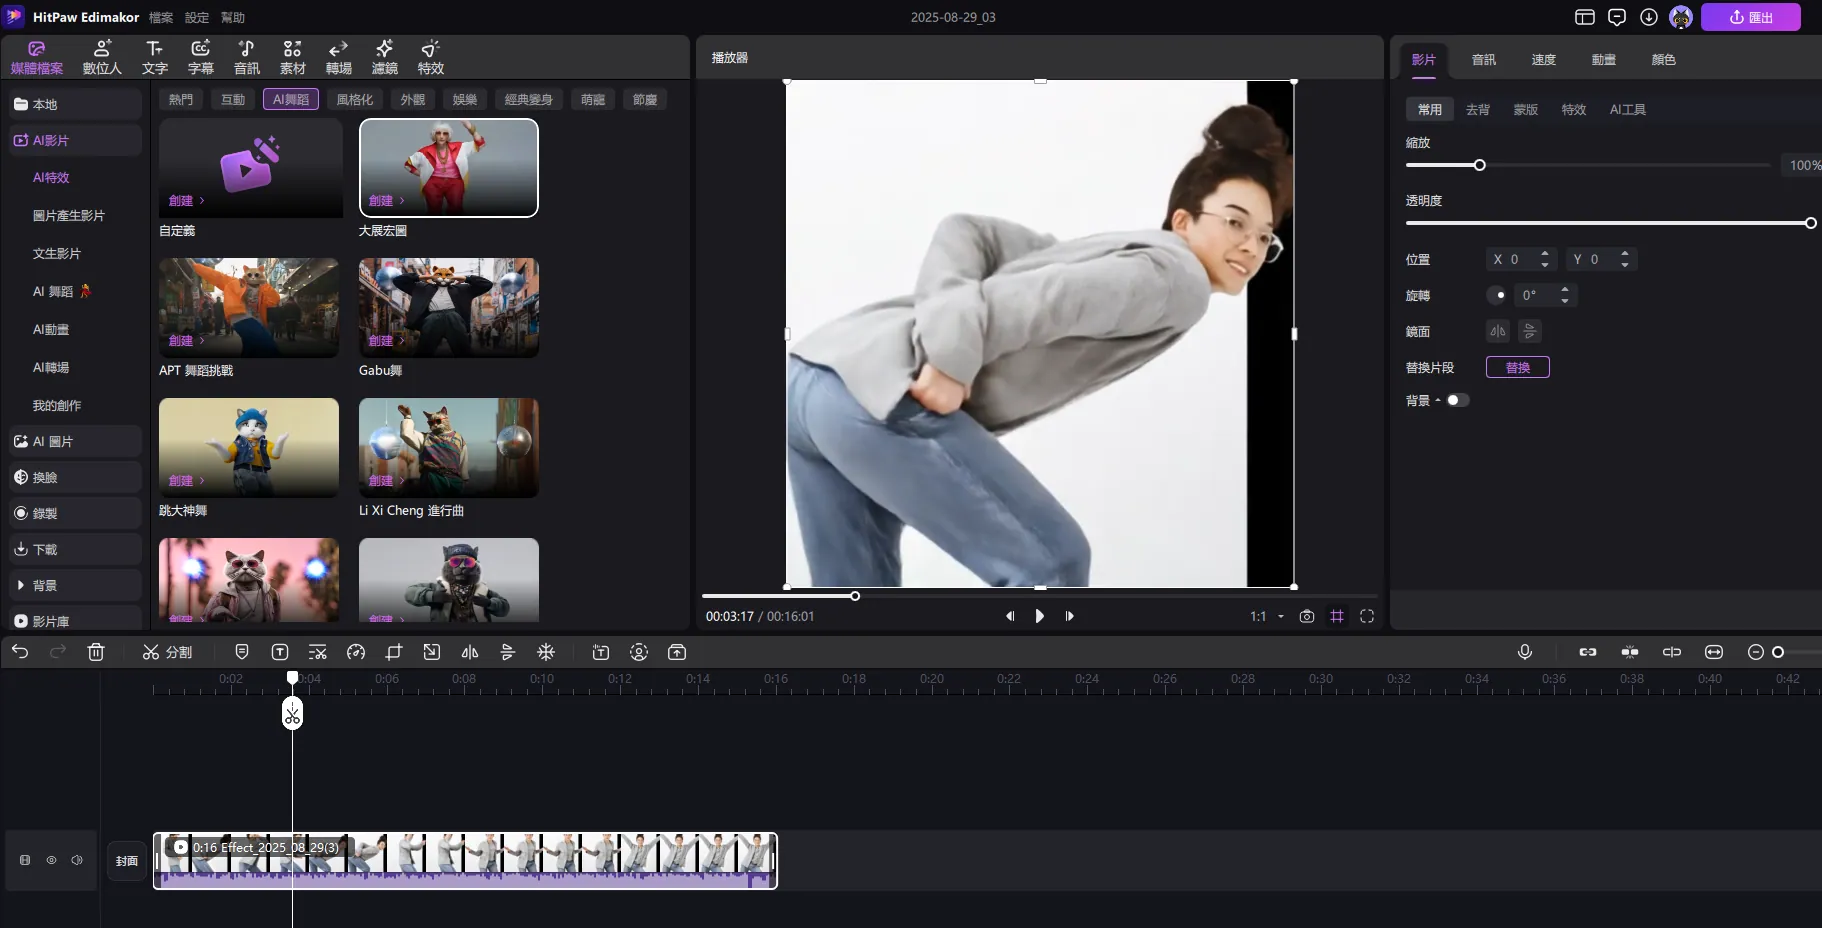Viewport: 1822px width, 928px height.
Task: Click the 替換 replace clip button
Action: point(1517,367)
